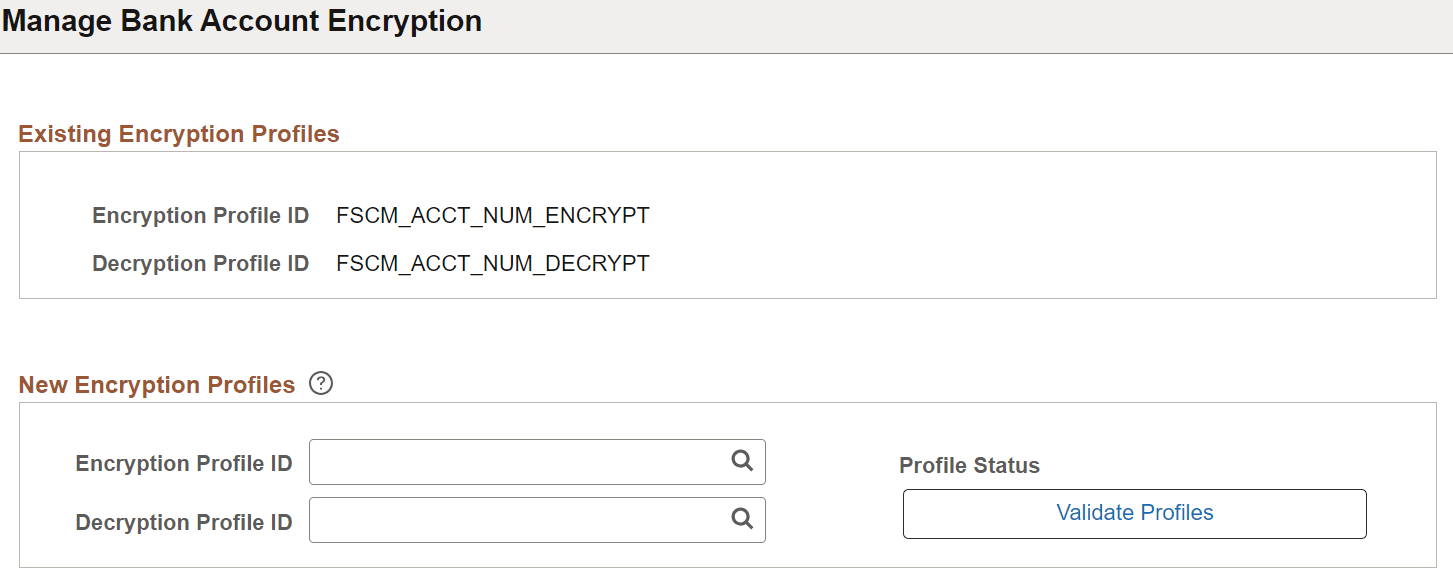The width and height of the screenshot is (1453, 579).
Task: Click the Existing Encryption Profiles section heading
Action: coord(178,133)
